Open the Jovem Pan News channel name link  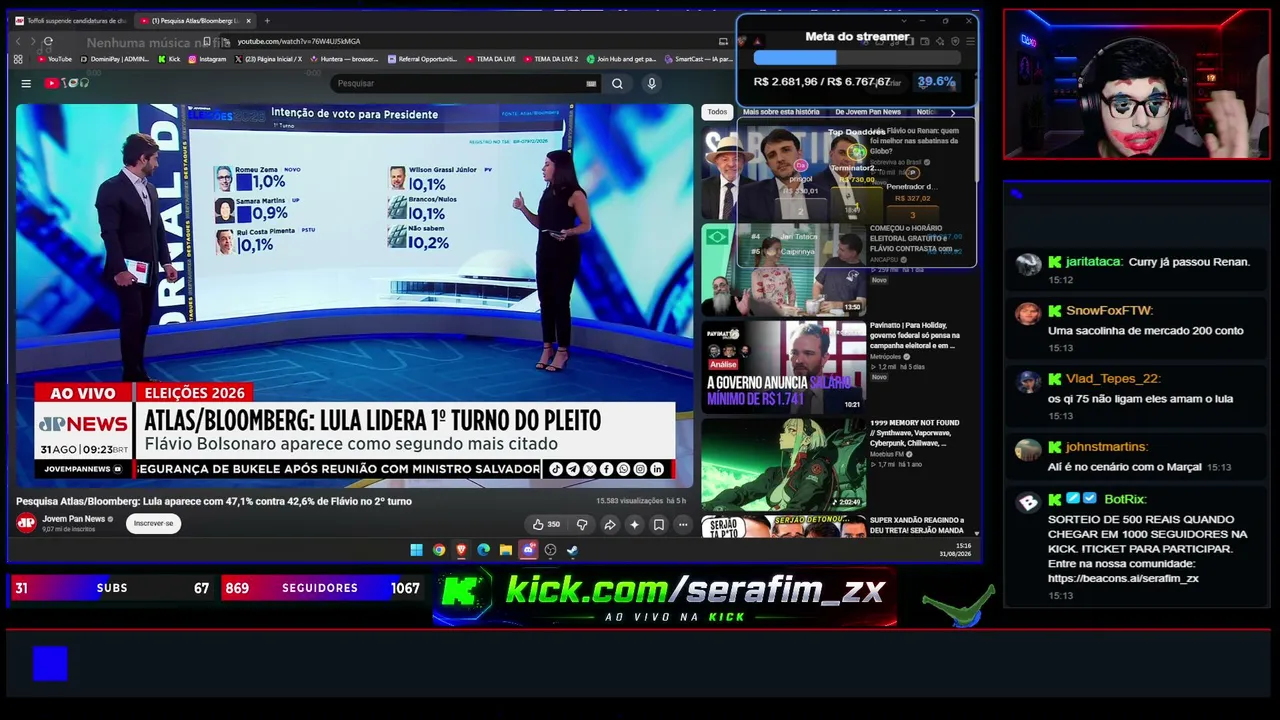(73, 519)
